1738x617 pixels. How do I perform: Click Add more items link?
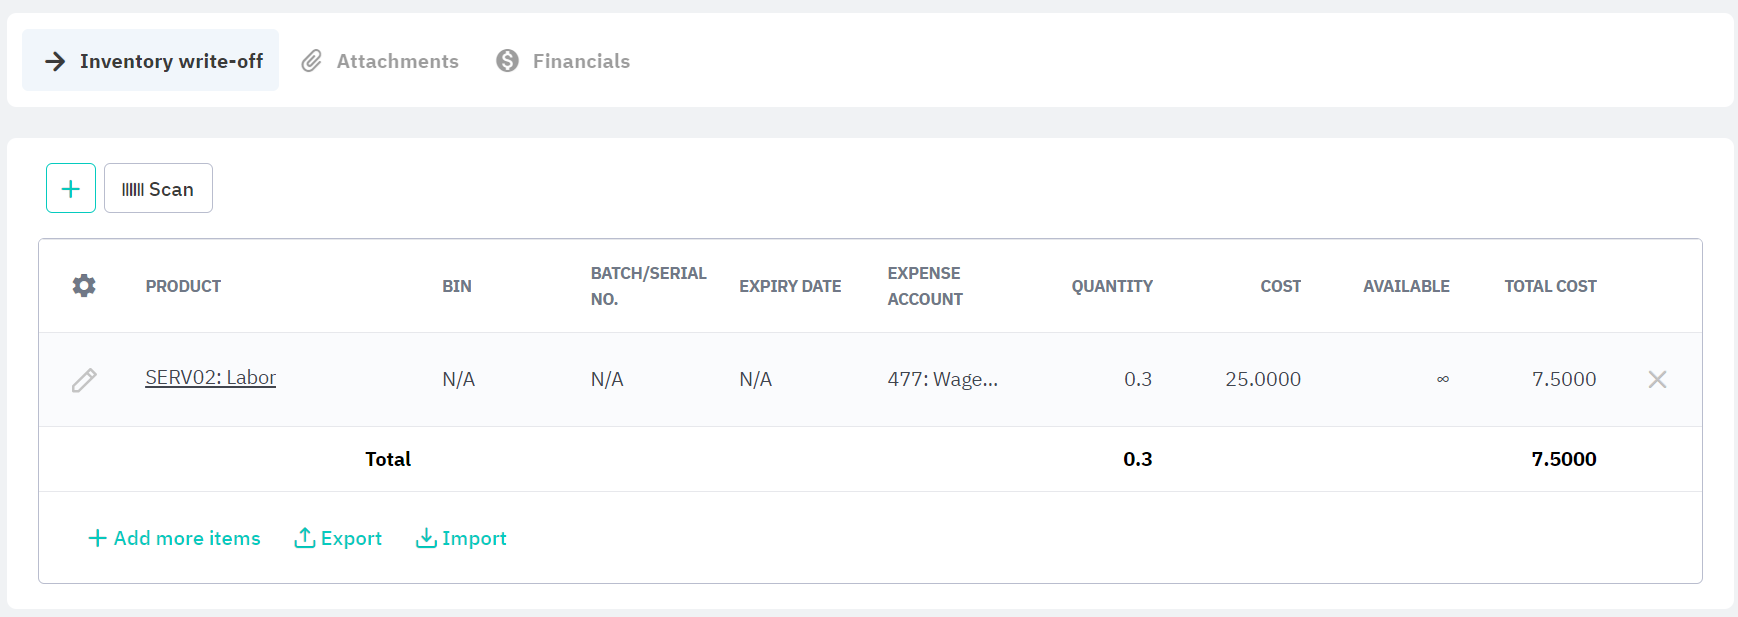point(174,538)
